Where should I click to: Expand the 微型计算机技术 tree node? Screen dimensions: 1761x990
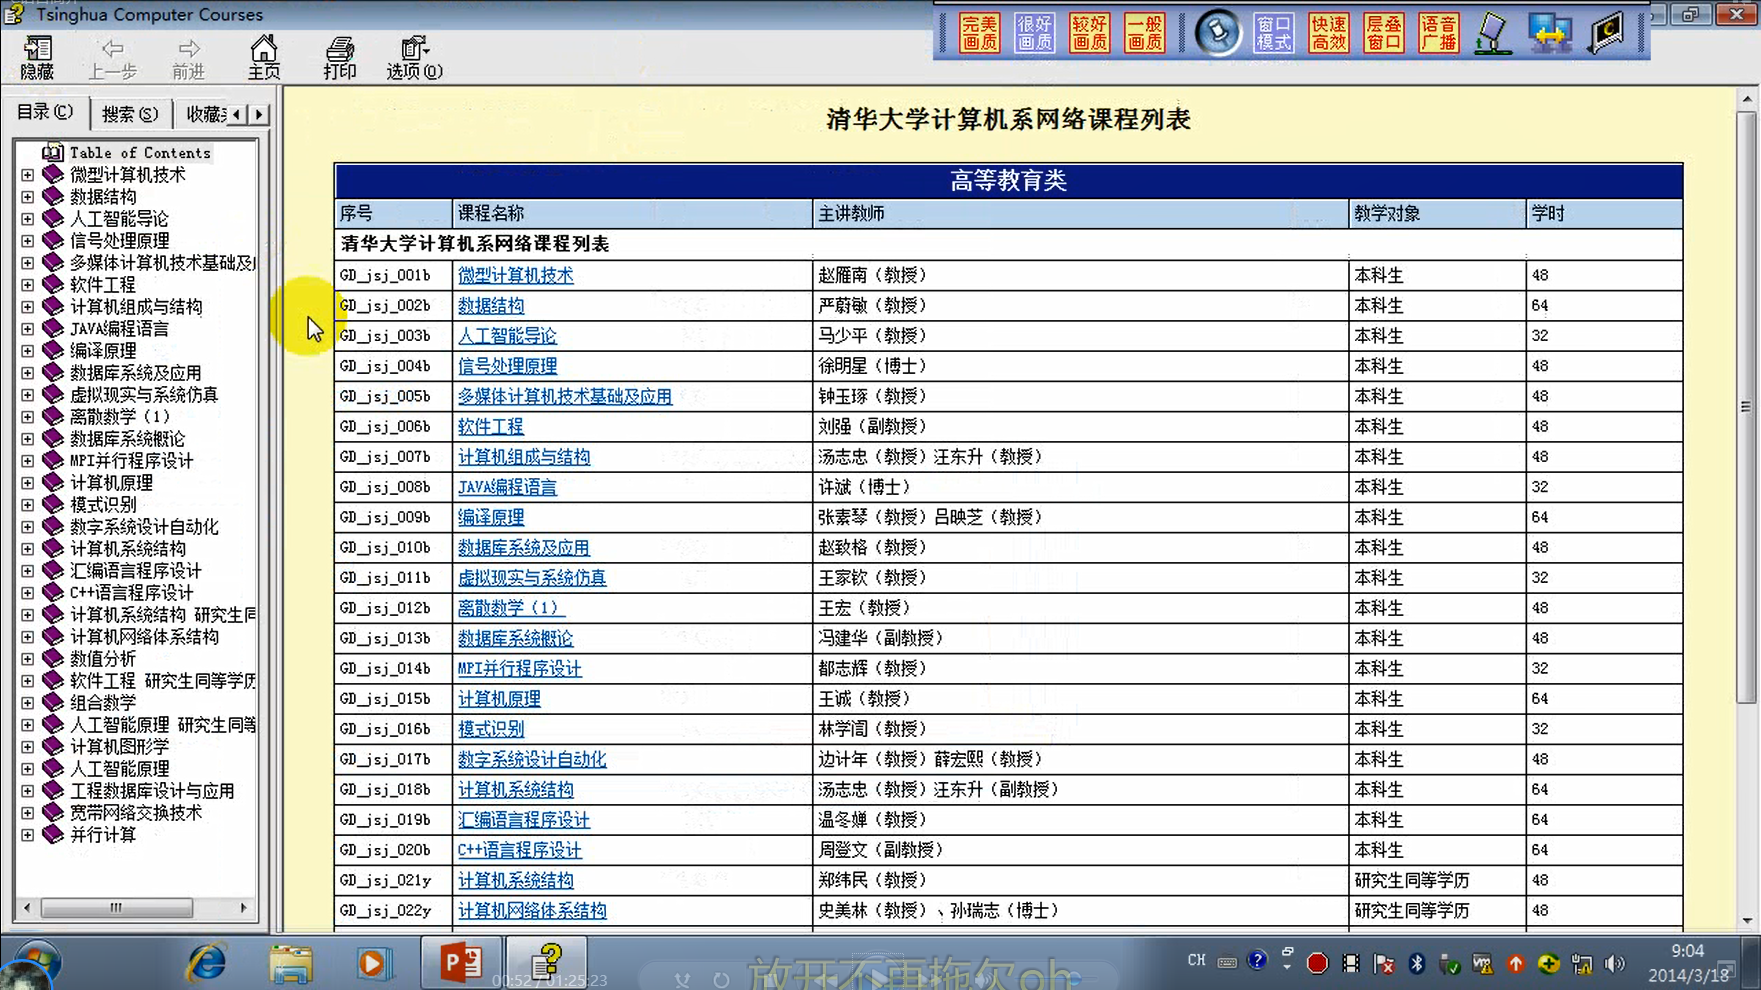28,175
